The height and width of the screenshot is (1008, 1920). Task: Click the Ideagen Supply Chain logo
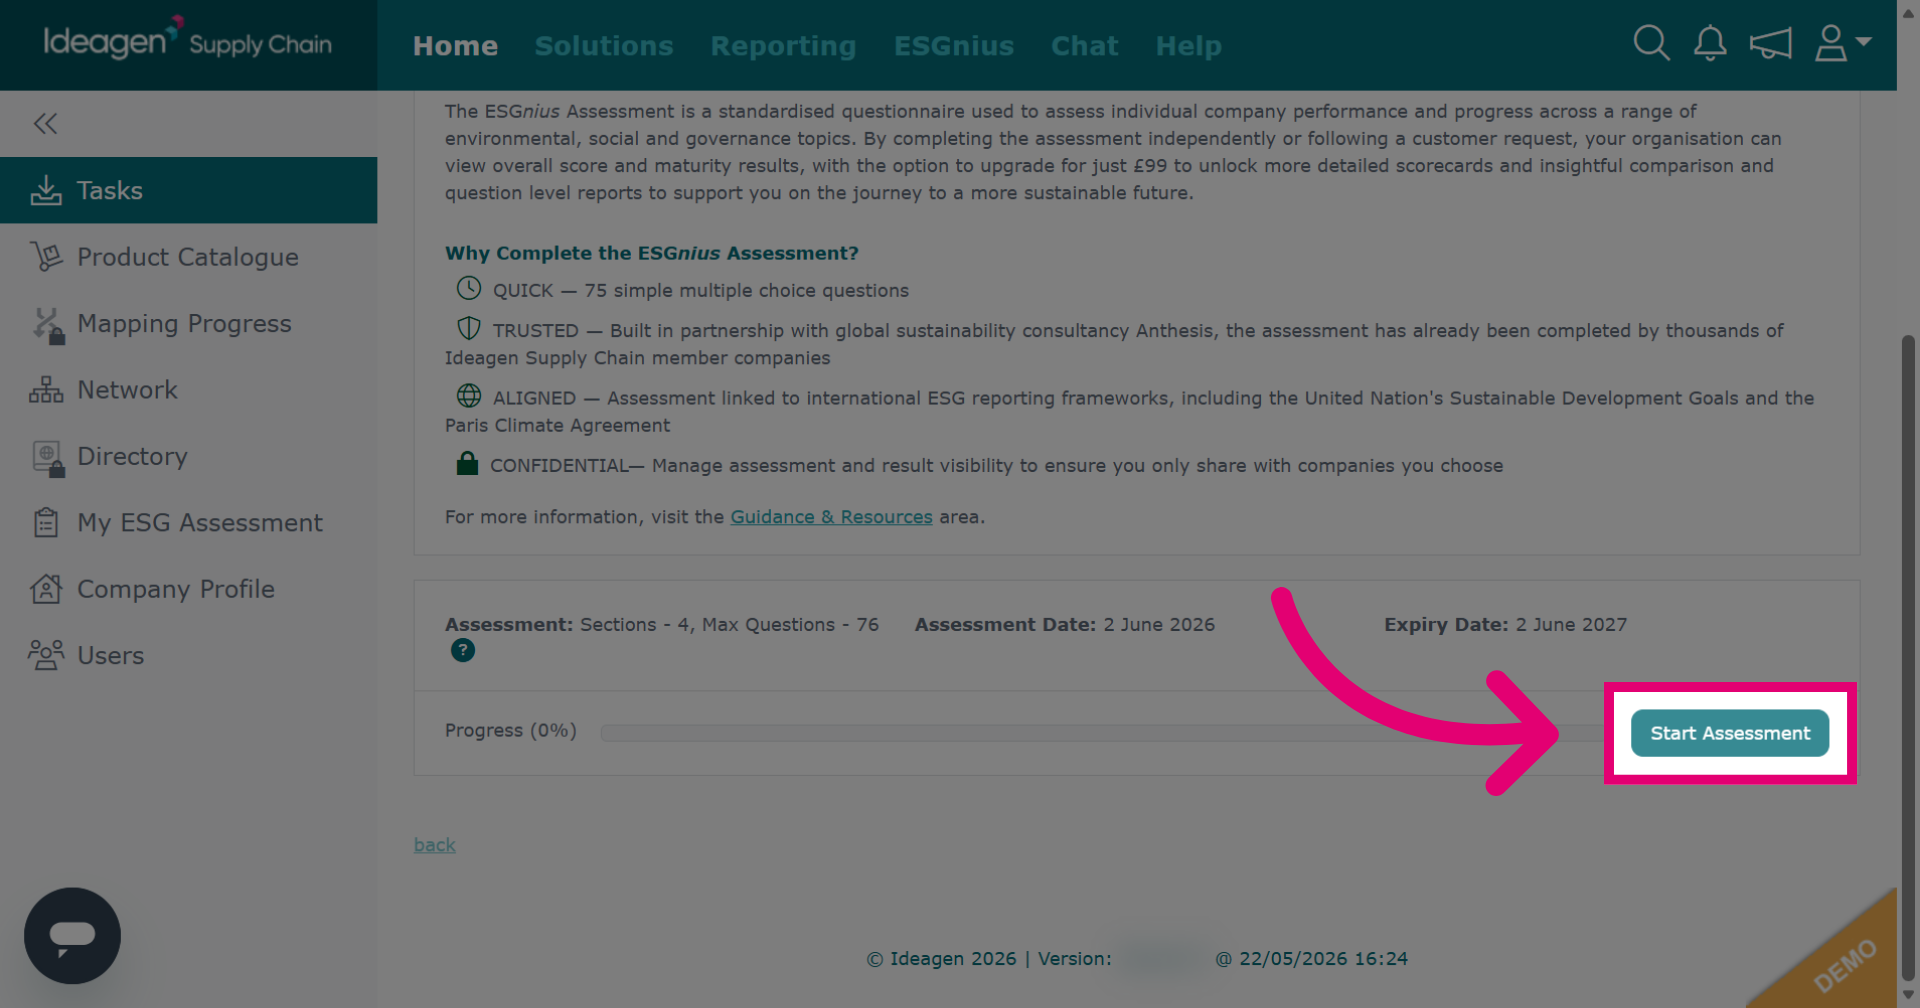click(188, 40)
